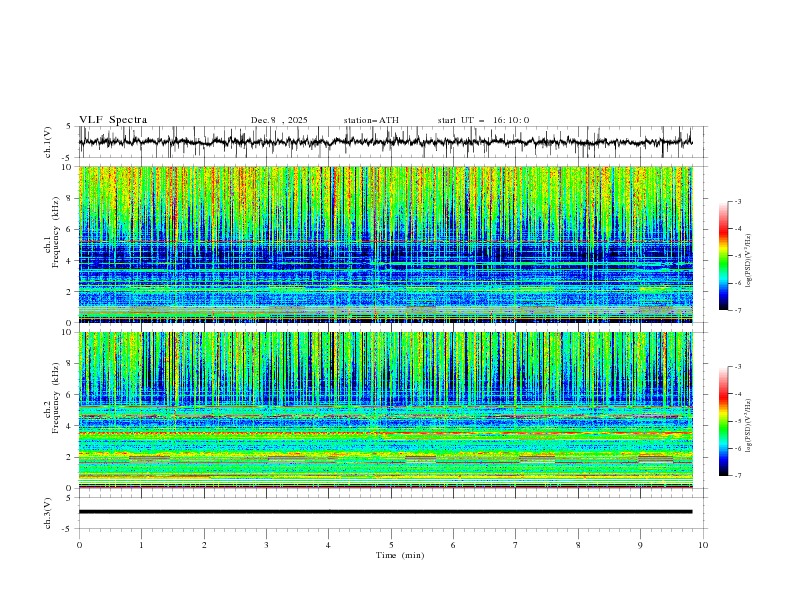Image resolution: width=792 pixels, height=612 pixels.
Task: Click the date "Dec. 8 , 2025"
Action: (279, 120)
